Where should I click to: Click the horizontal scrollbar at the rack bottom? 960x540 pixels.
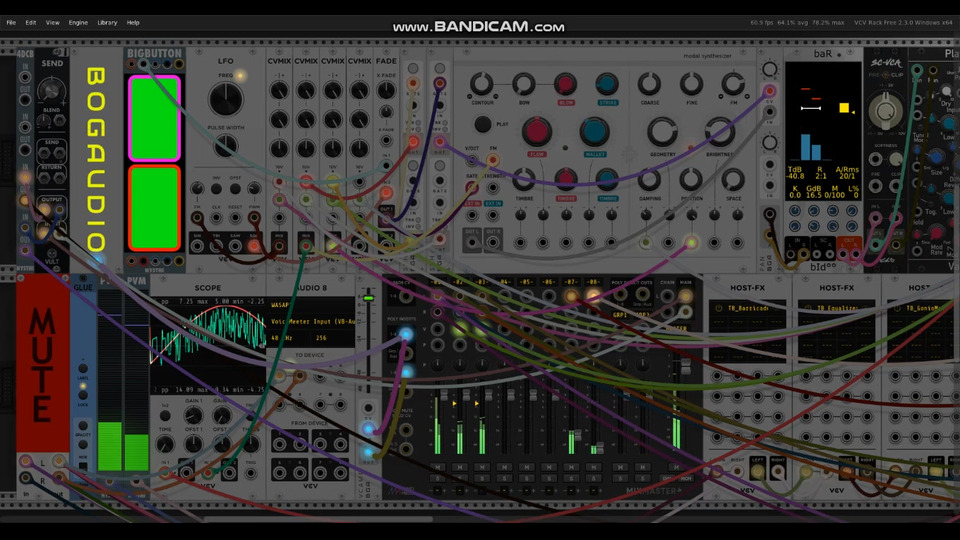tap(318, 519)
